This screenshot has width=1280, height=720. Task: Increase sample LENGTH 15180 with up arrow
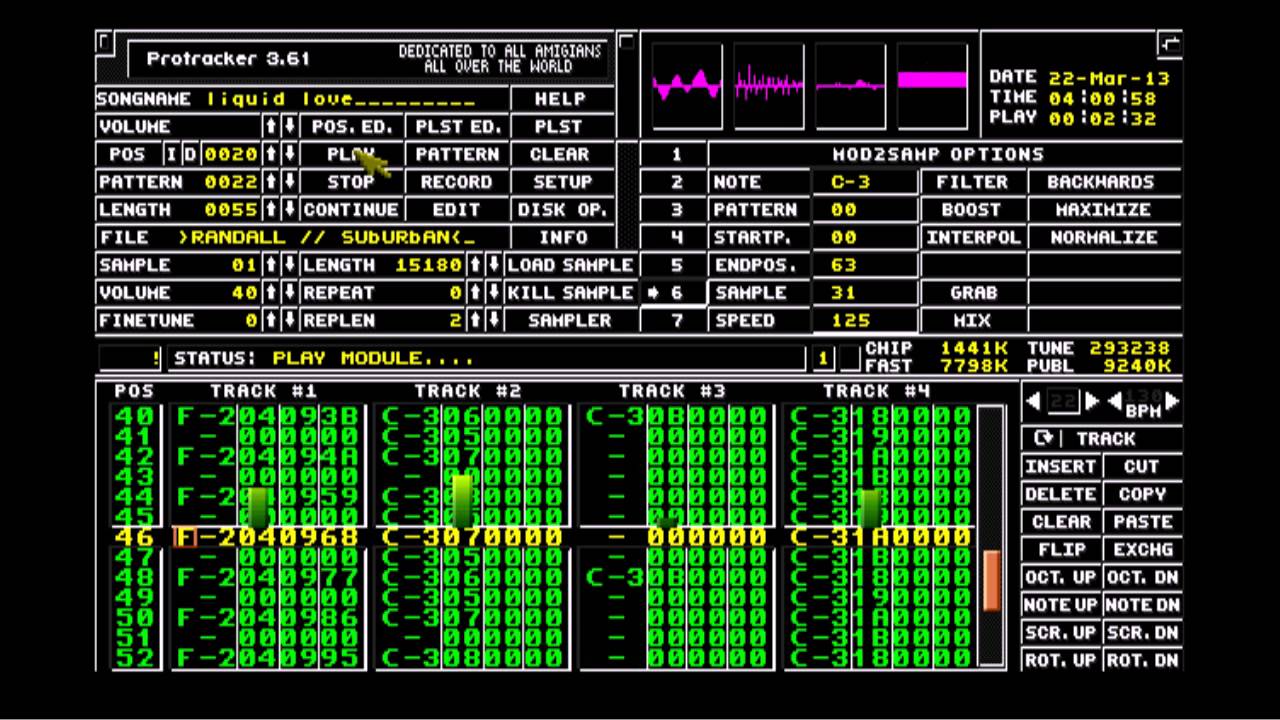point(475,265)
